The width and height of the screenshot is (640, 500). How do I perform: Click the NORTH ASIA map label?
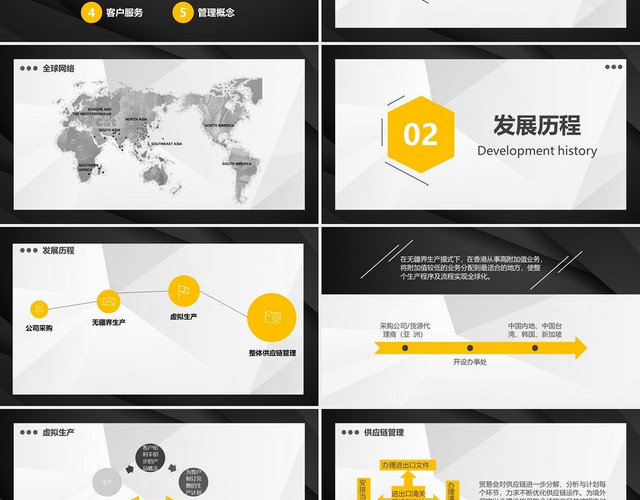(x=136, y=119)
